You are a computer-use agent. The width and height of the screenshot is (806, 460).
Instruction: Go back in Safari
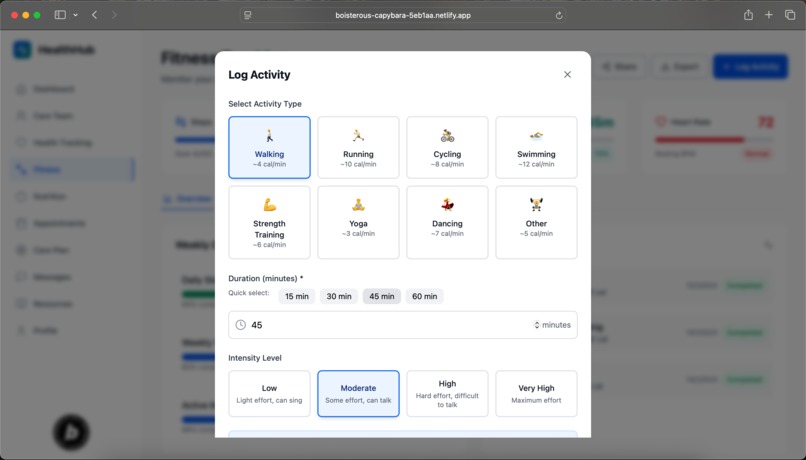[95, 15]
